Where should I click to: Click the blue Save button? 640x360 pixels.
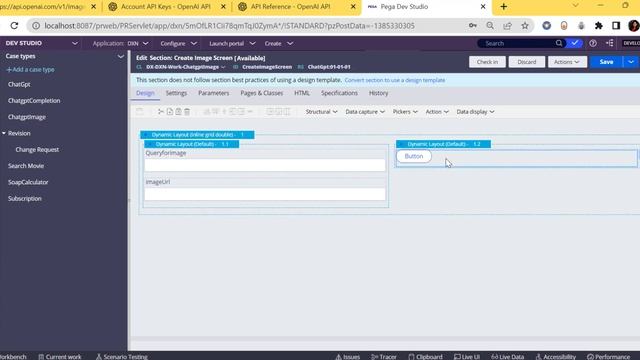click(607, 62)
